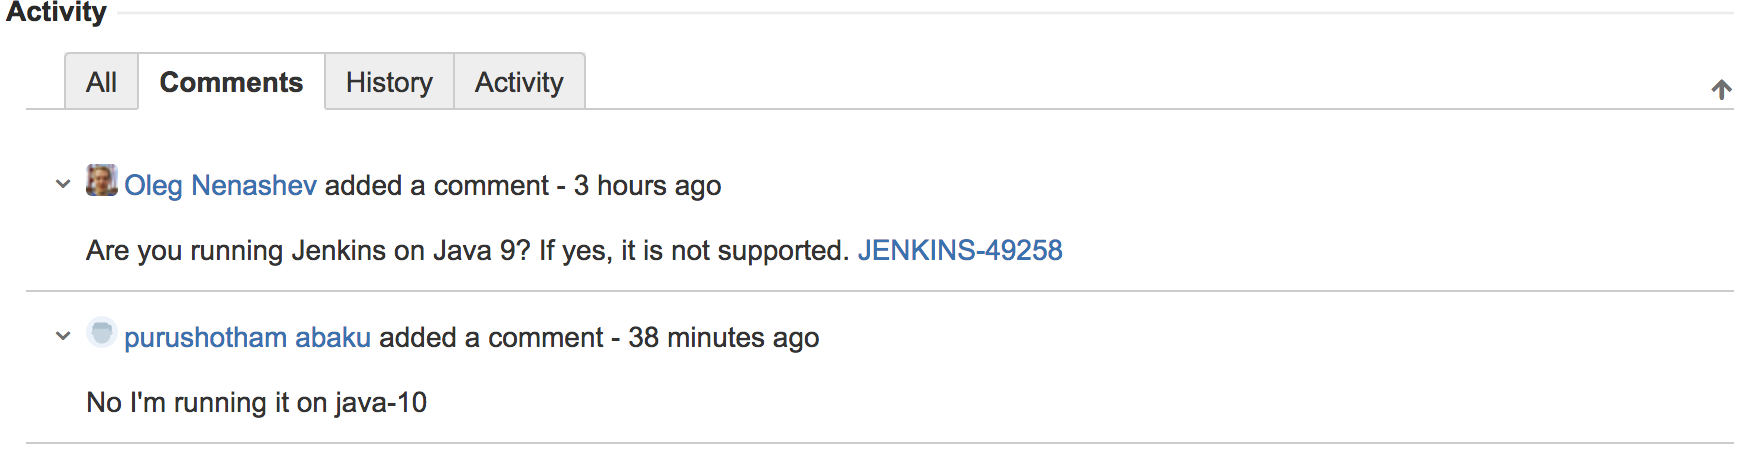Image resolution: width=1760 pixels, height=462 pixels.
Task: Click the "not supported" phrase in Oleg's comment
Action: [758, 250]
